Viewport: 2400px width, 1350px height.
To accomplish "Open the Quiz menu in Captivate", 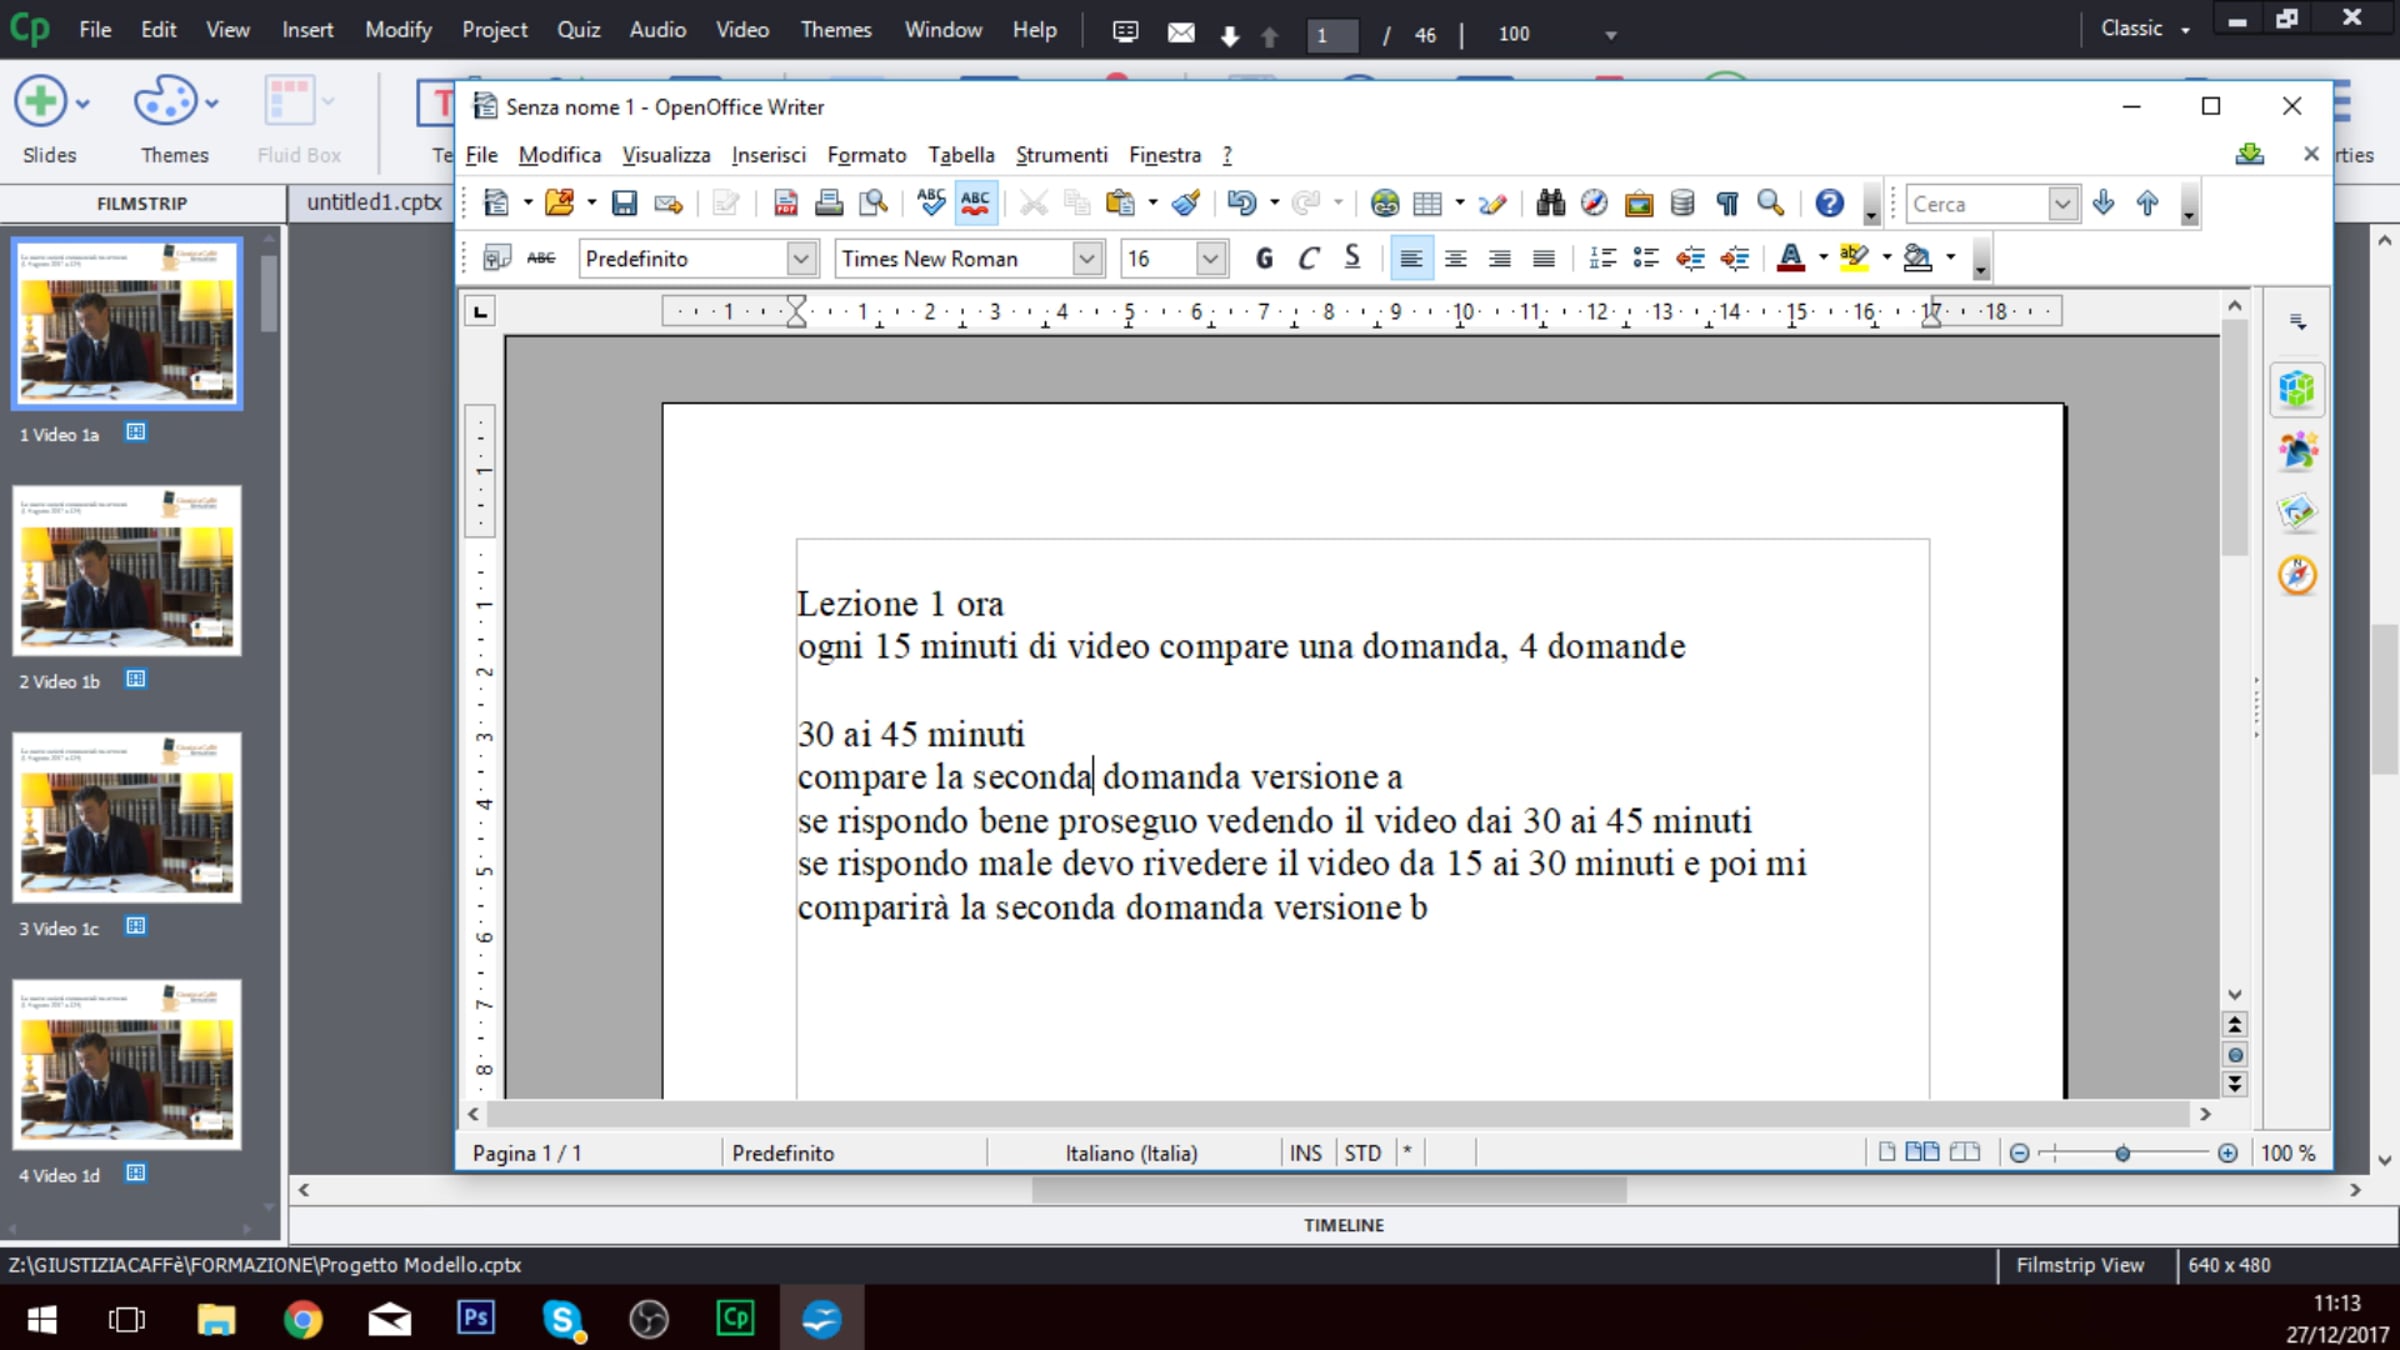I will 578,30.
